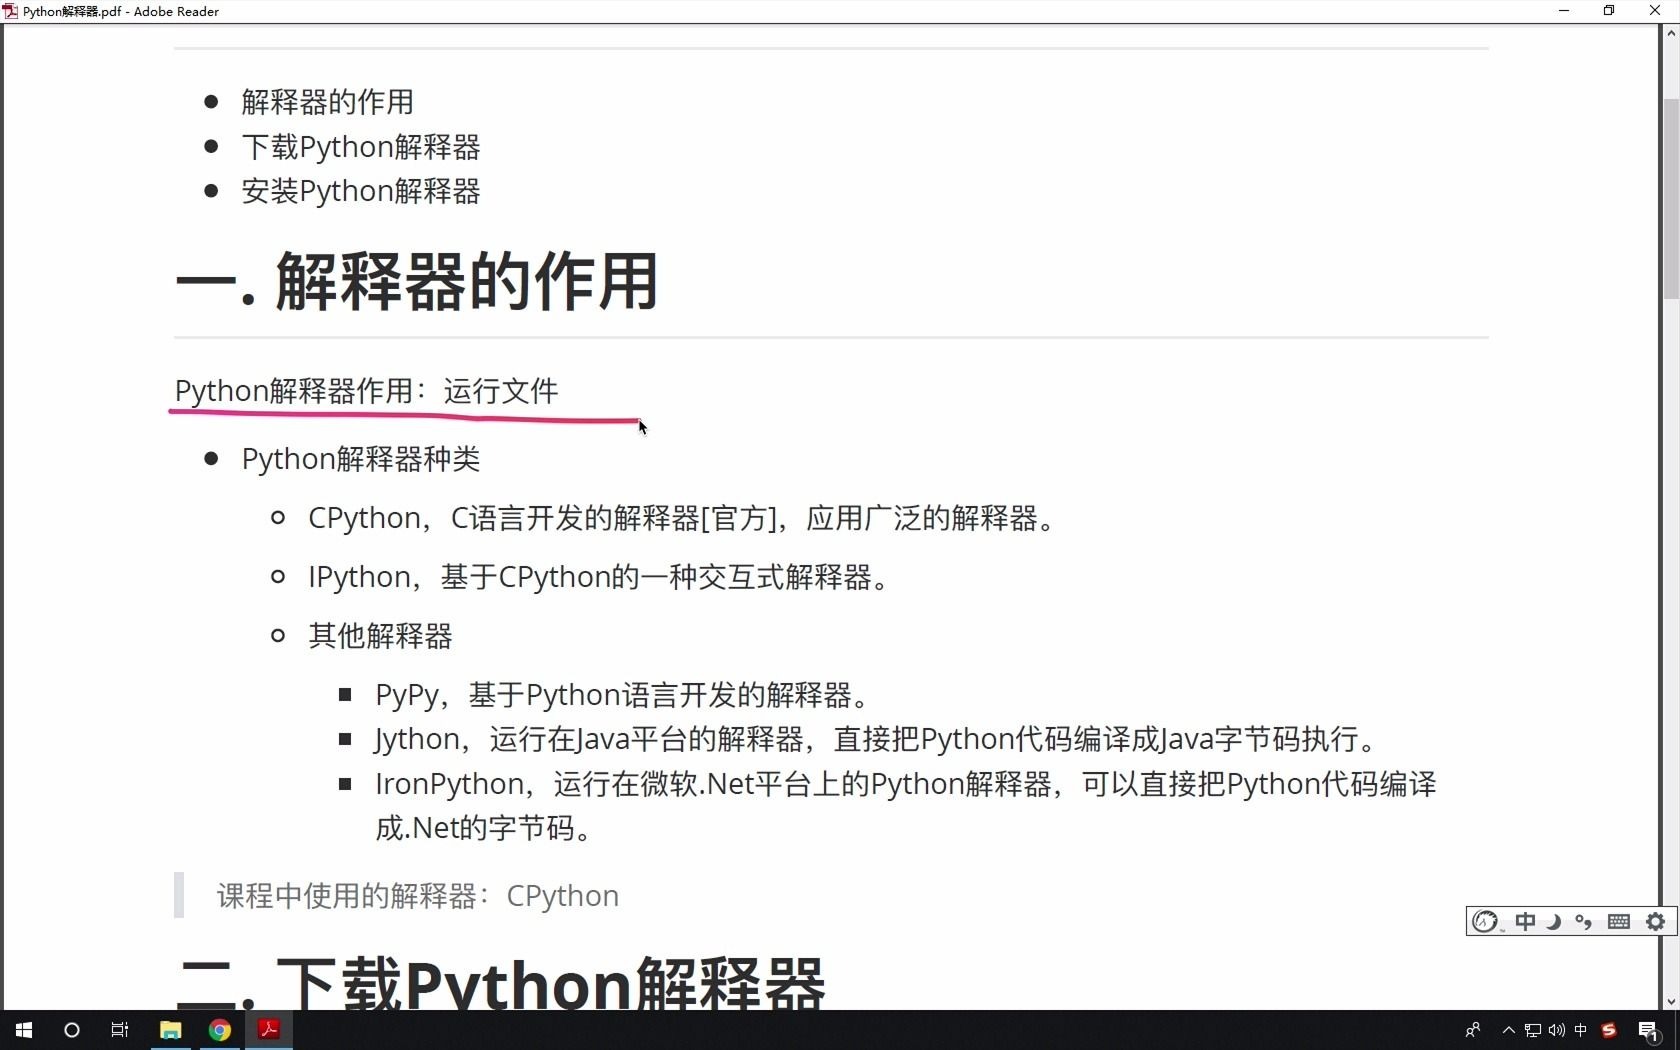Click the line beginning "Jython，运行在Java平台"
Screen dimensions: 1680x1050
point(876,739)
